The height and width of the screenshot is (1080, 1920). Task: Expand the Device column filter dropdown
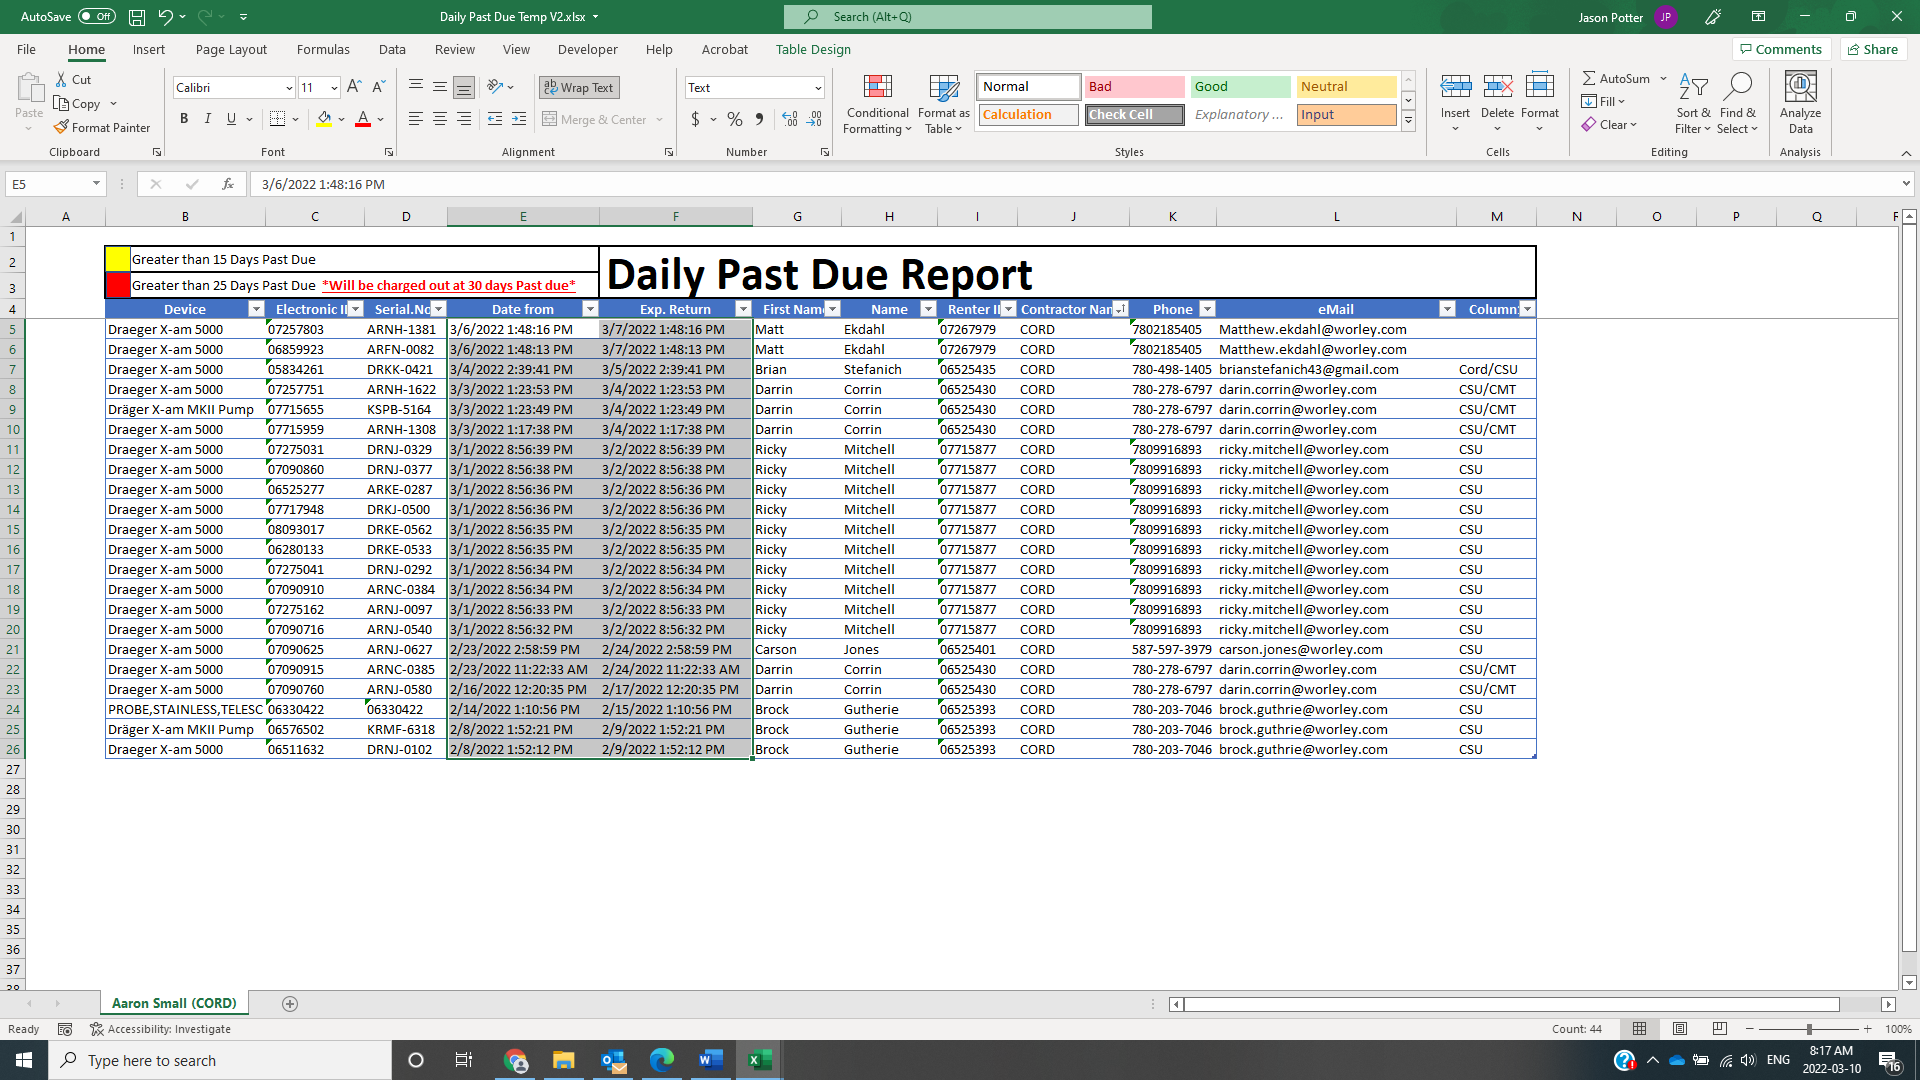255,309
